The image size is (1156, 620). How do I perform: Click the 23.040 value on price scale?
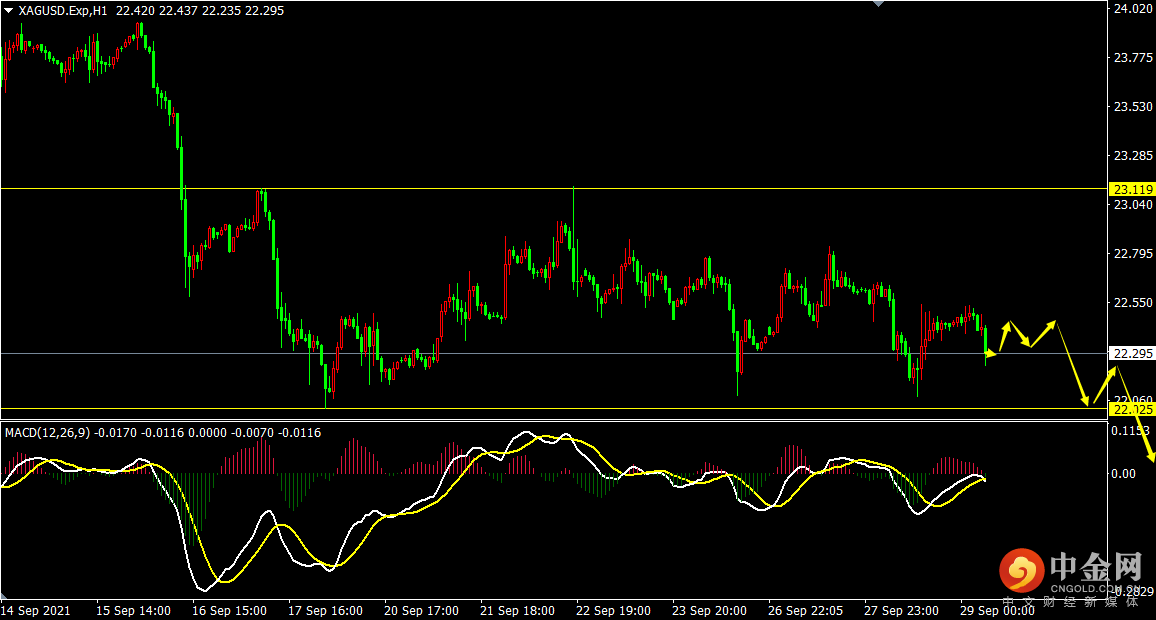click(1132, 204)
